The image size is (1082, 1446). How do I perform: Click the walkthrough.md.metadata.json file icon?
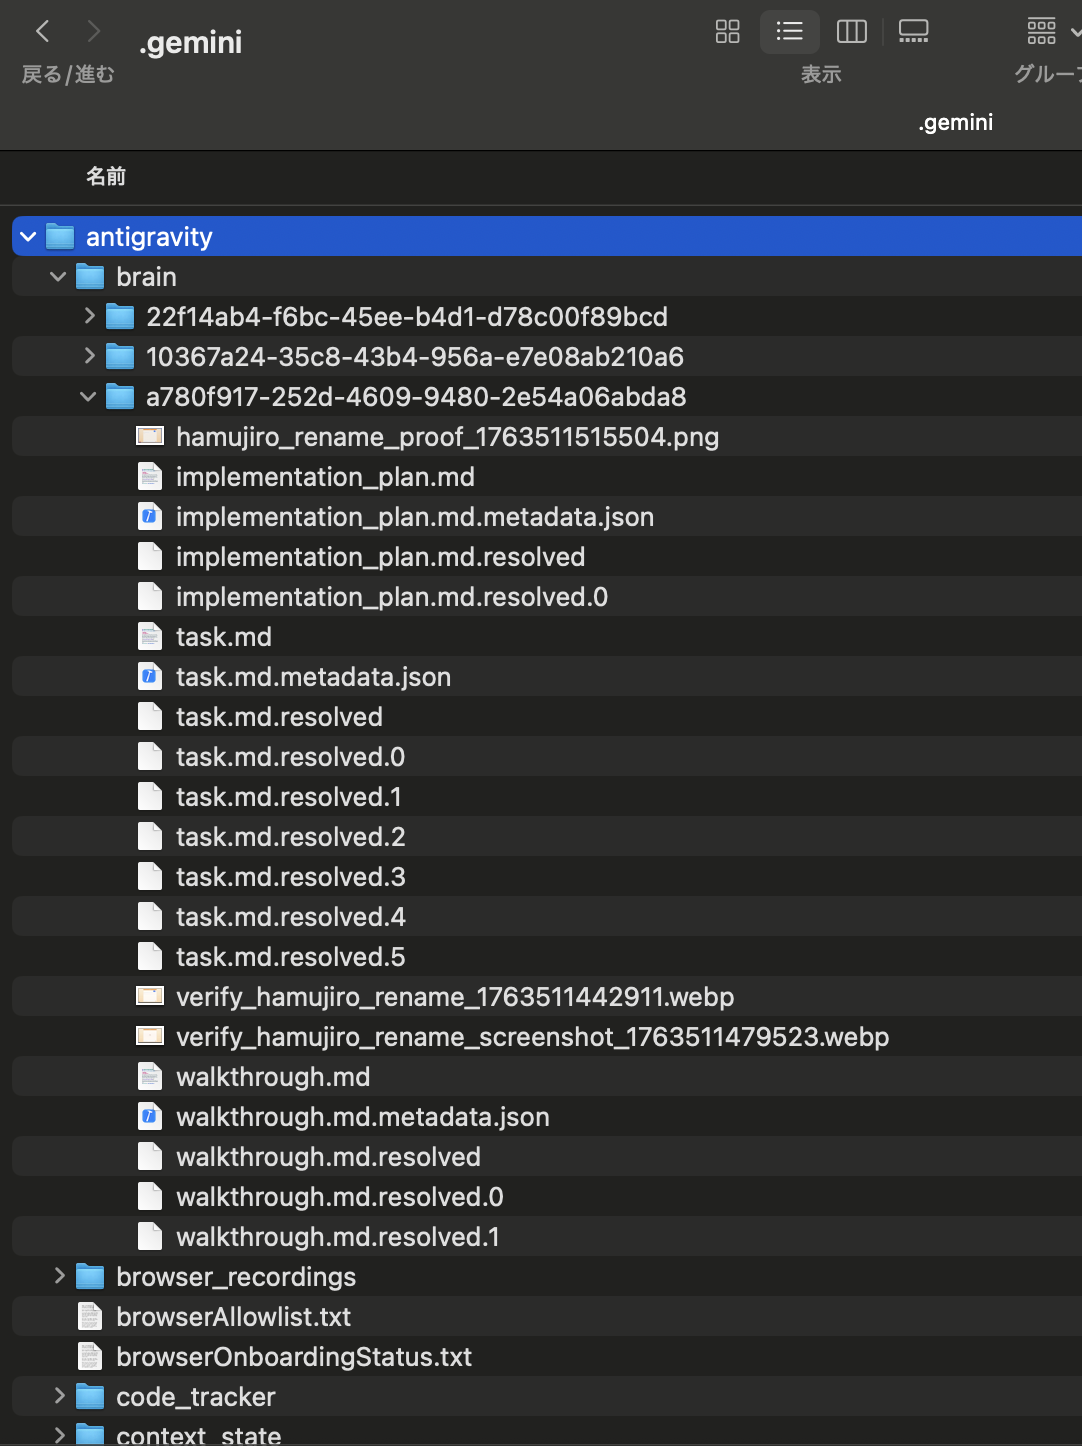(150, 1117)
